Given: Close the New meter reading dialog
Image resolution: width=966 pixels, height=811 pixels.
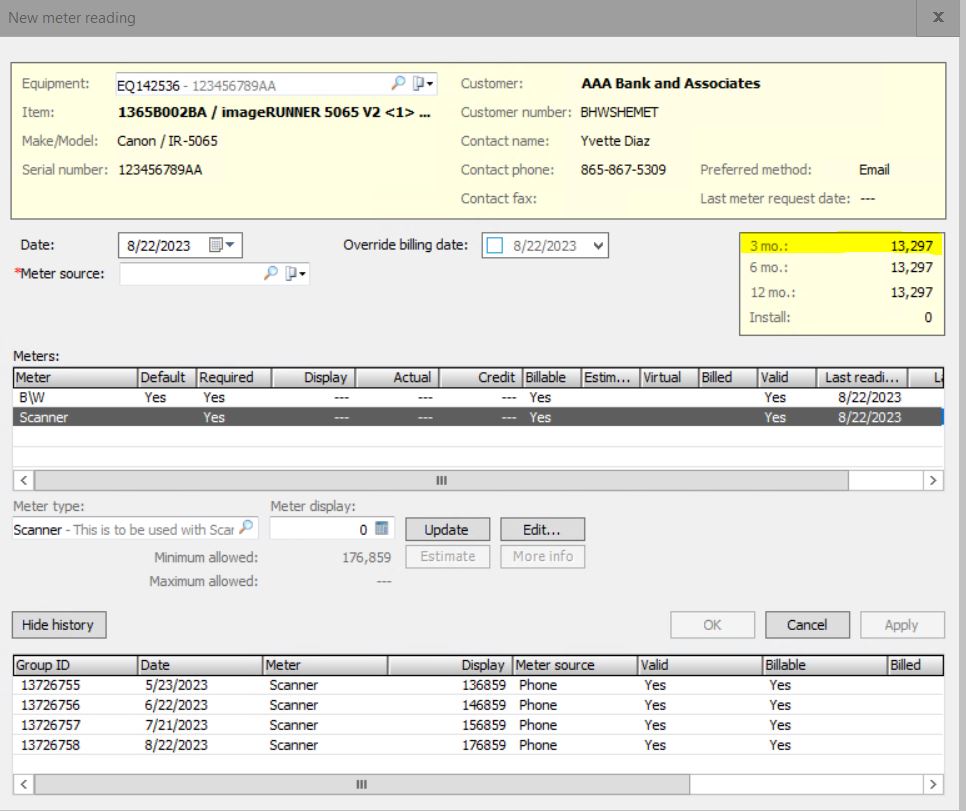Looking at the screenshot, I should point(938,17).
